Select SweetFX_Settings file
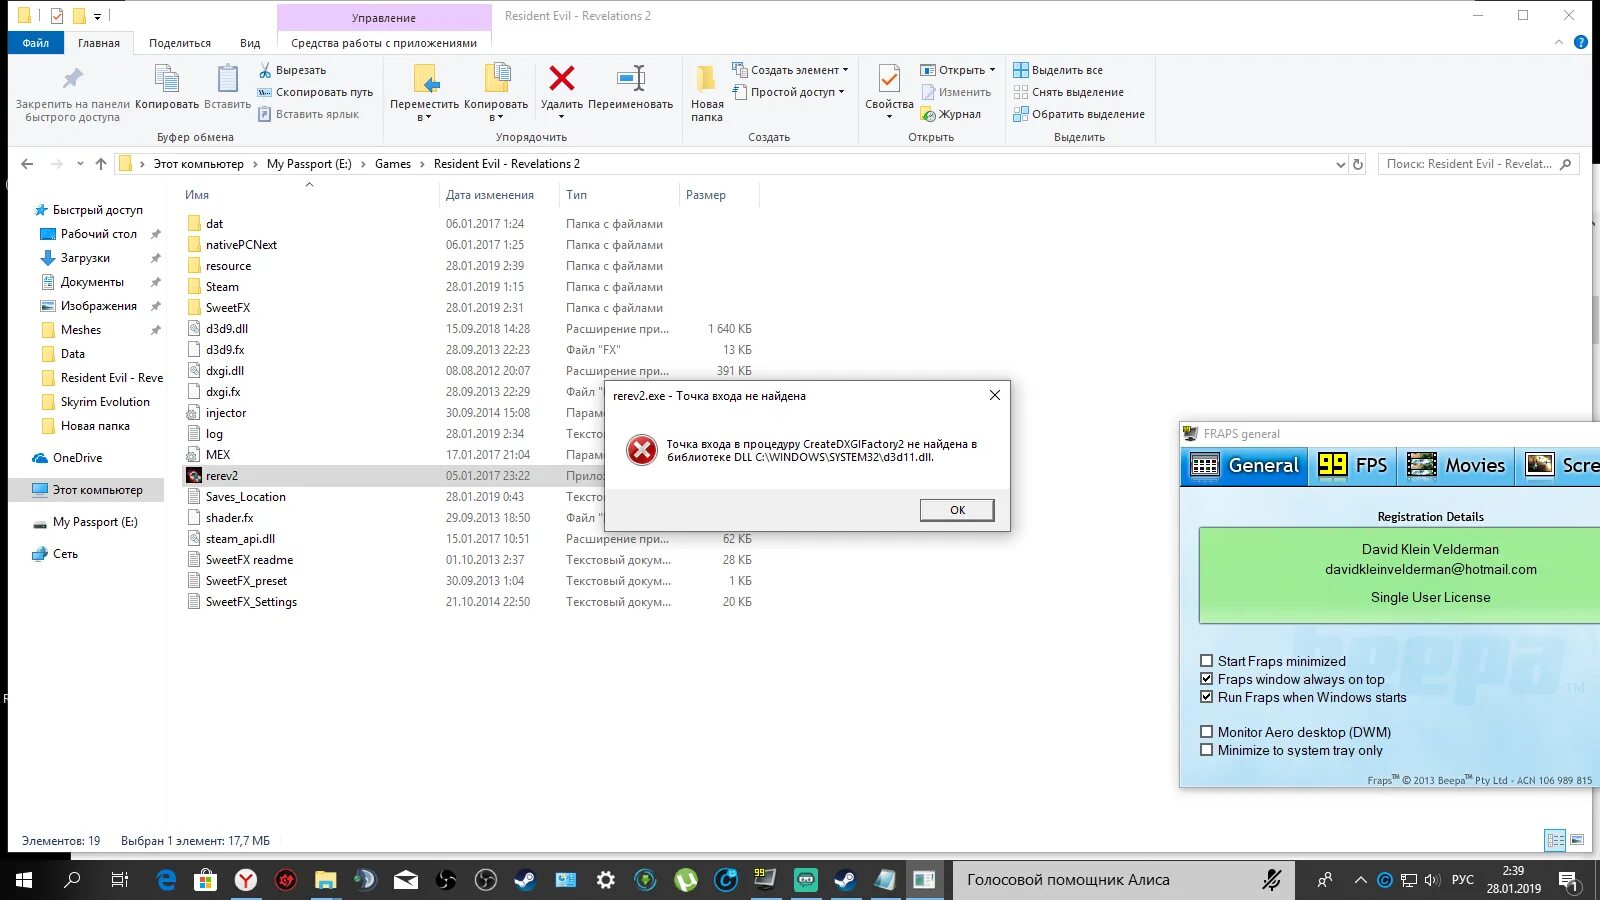The height and width of the screenshot is (900, 1600). coord(251,602)
